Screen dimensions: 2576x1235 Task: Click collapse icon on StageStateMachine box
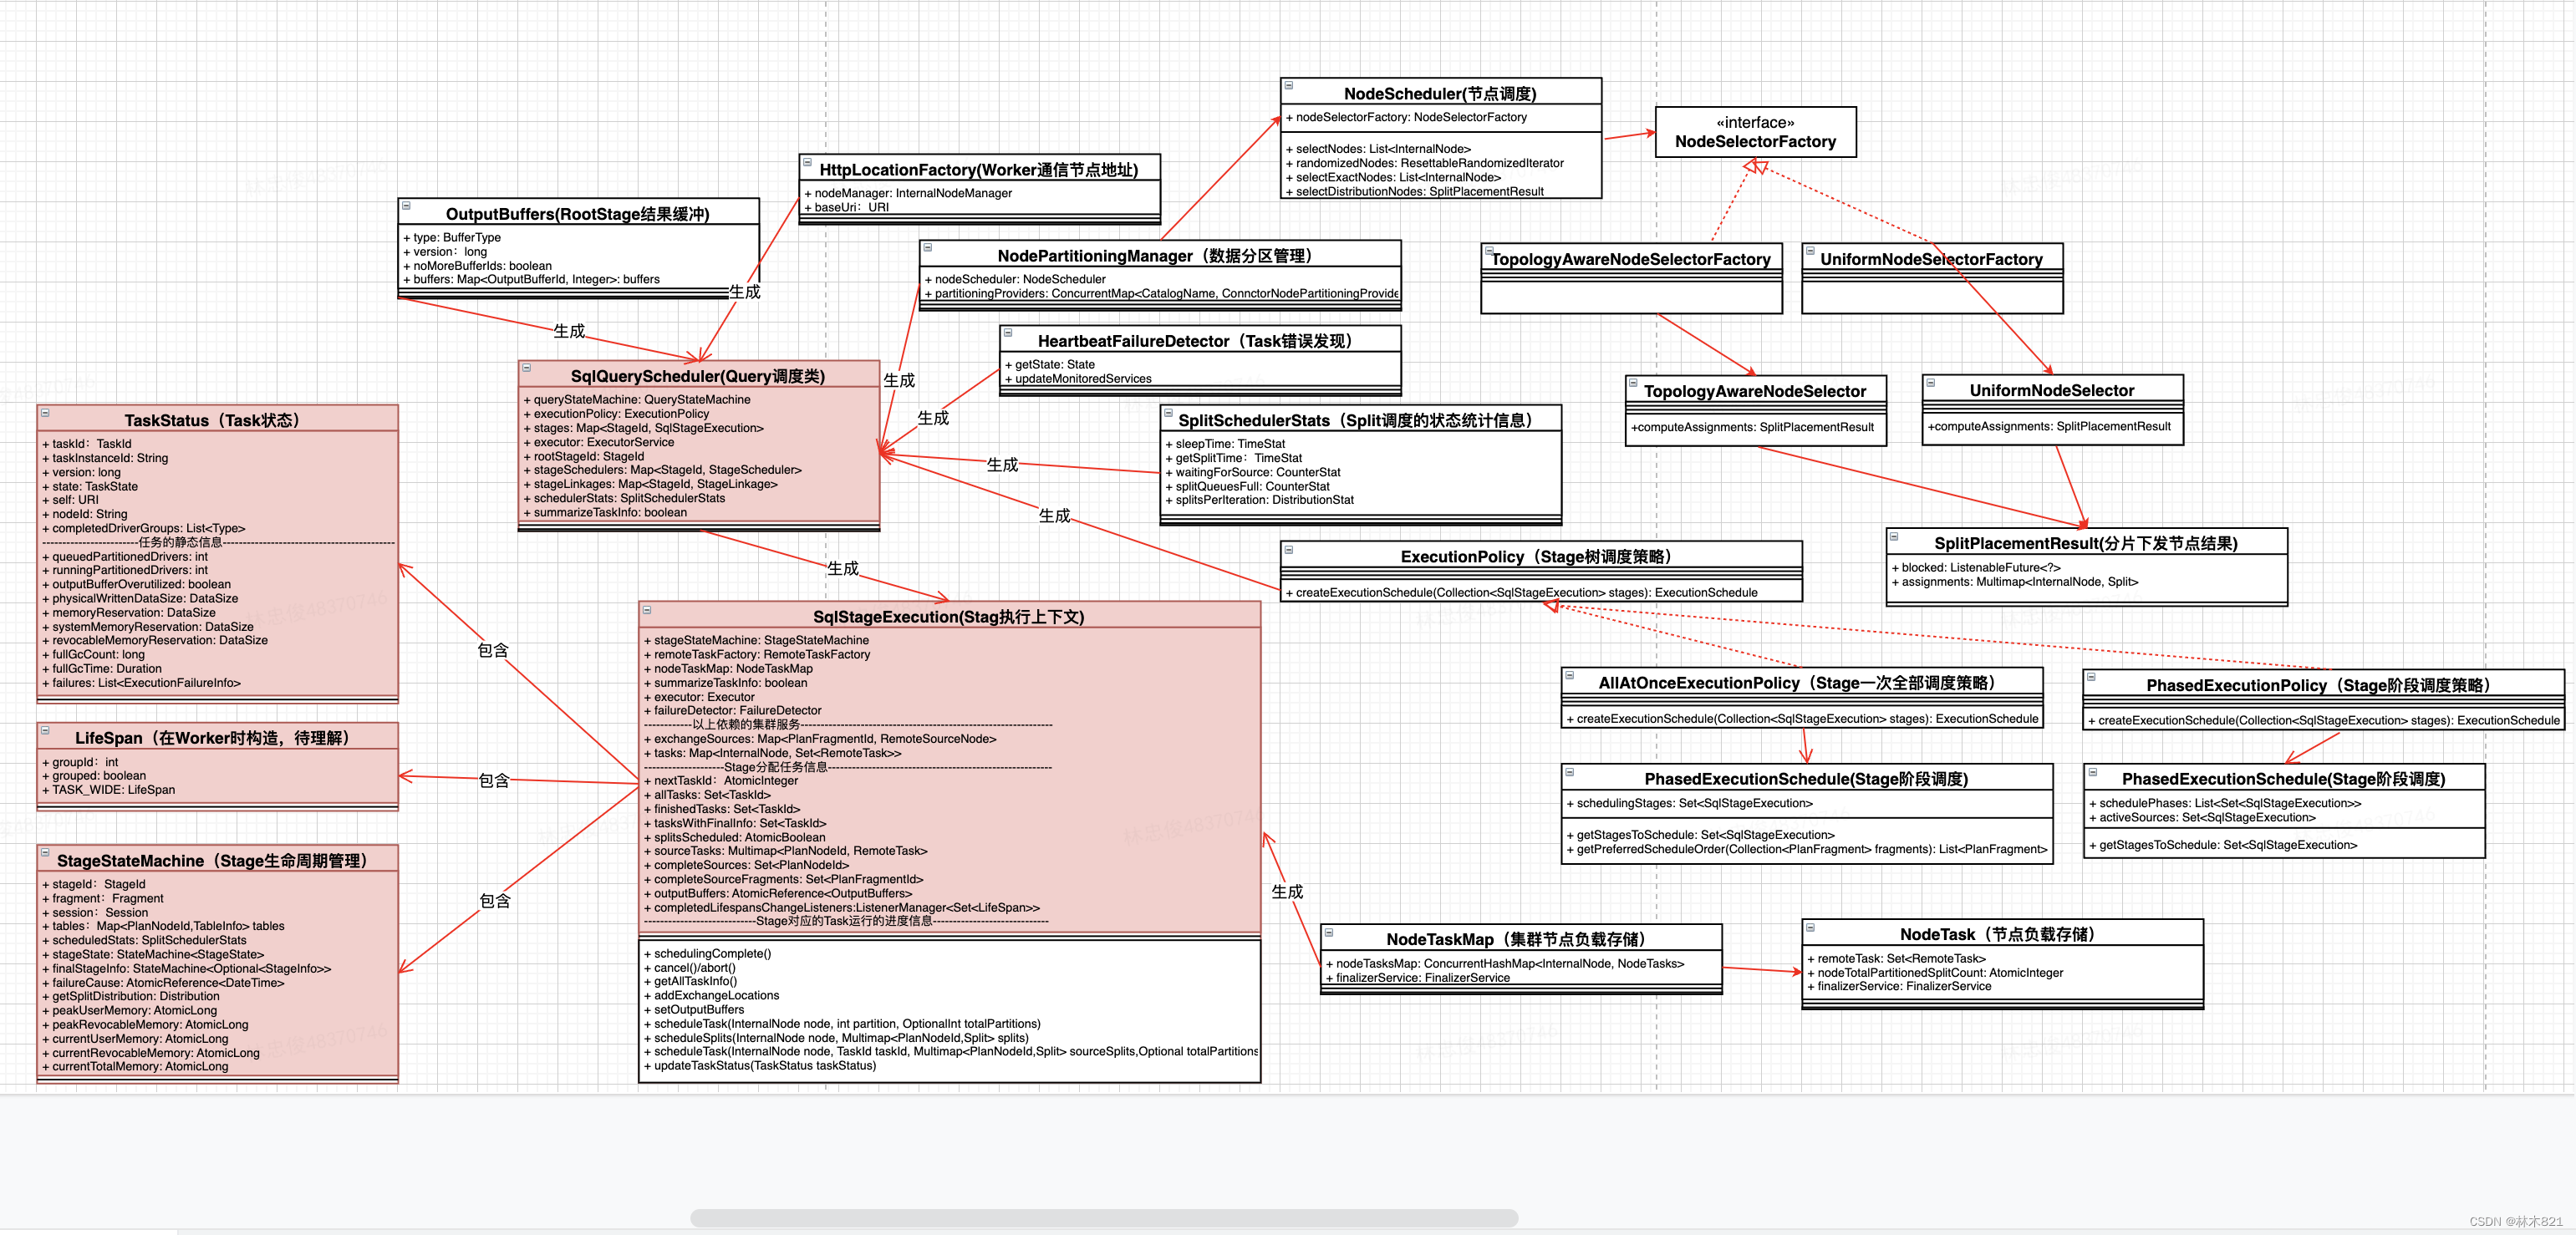[x=45, y=853]
